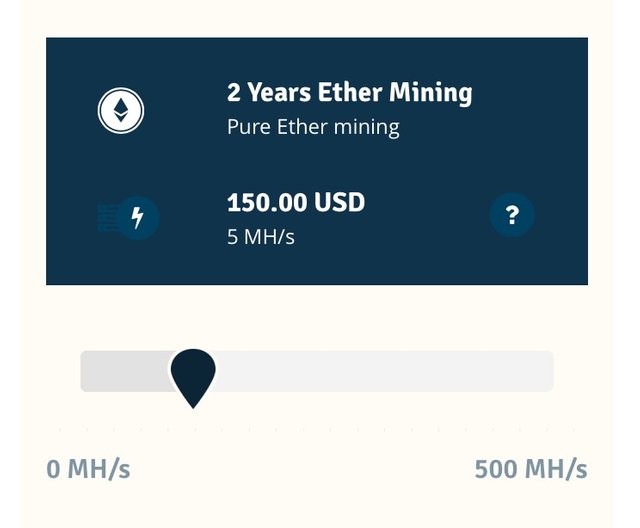Click the tick mark directly below the slider handle
Image resolution: width=640 pixels, height=528 pixels.
coord(194,430)
